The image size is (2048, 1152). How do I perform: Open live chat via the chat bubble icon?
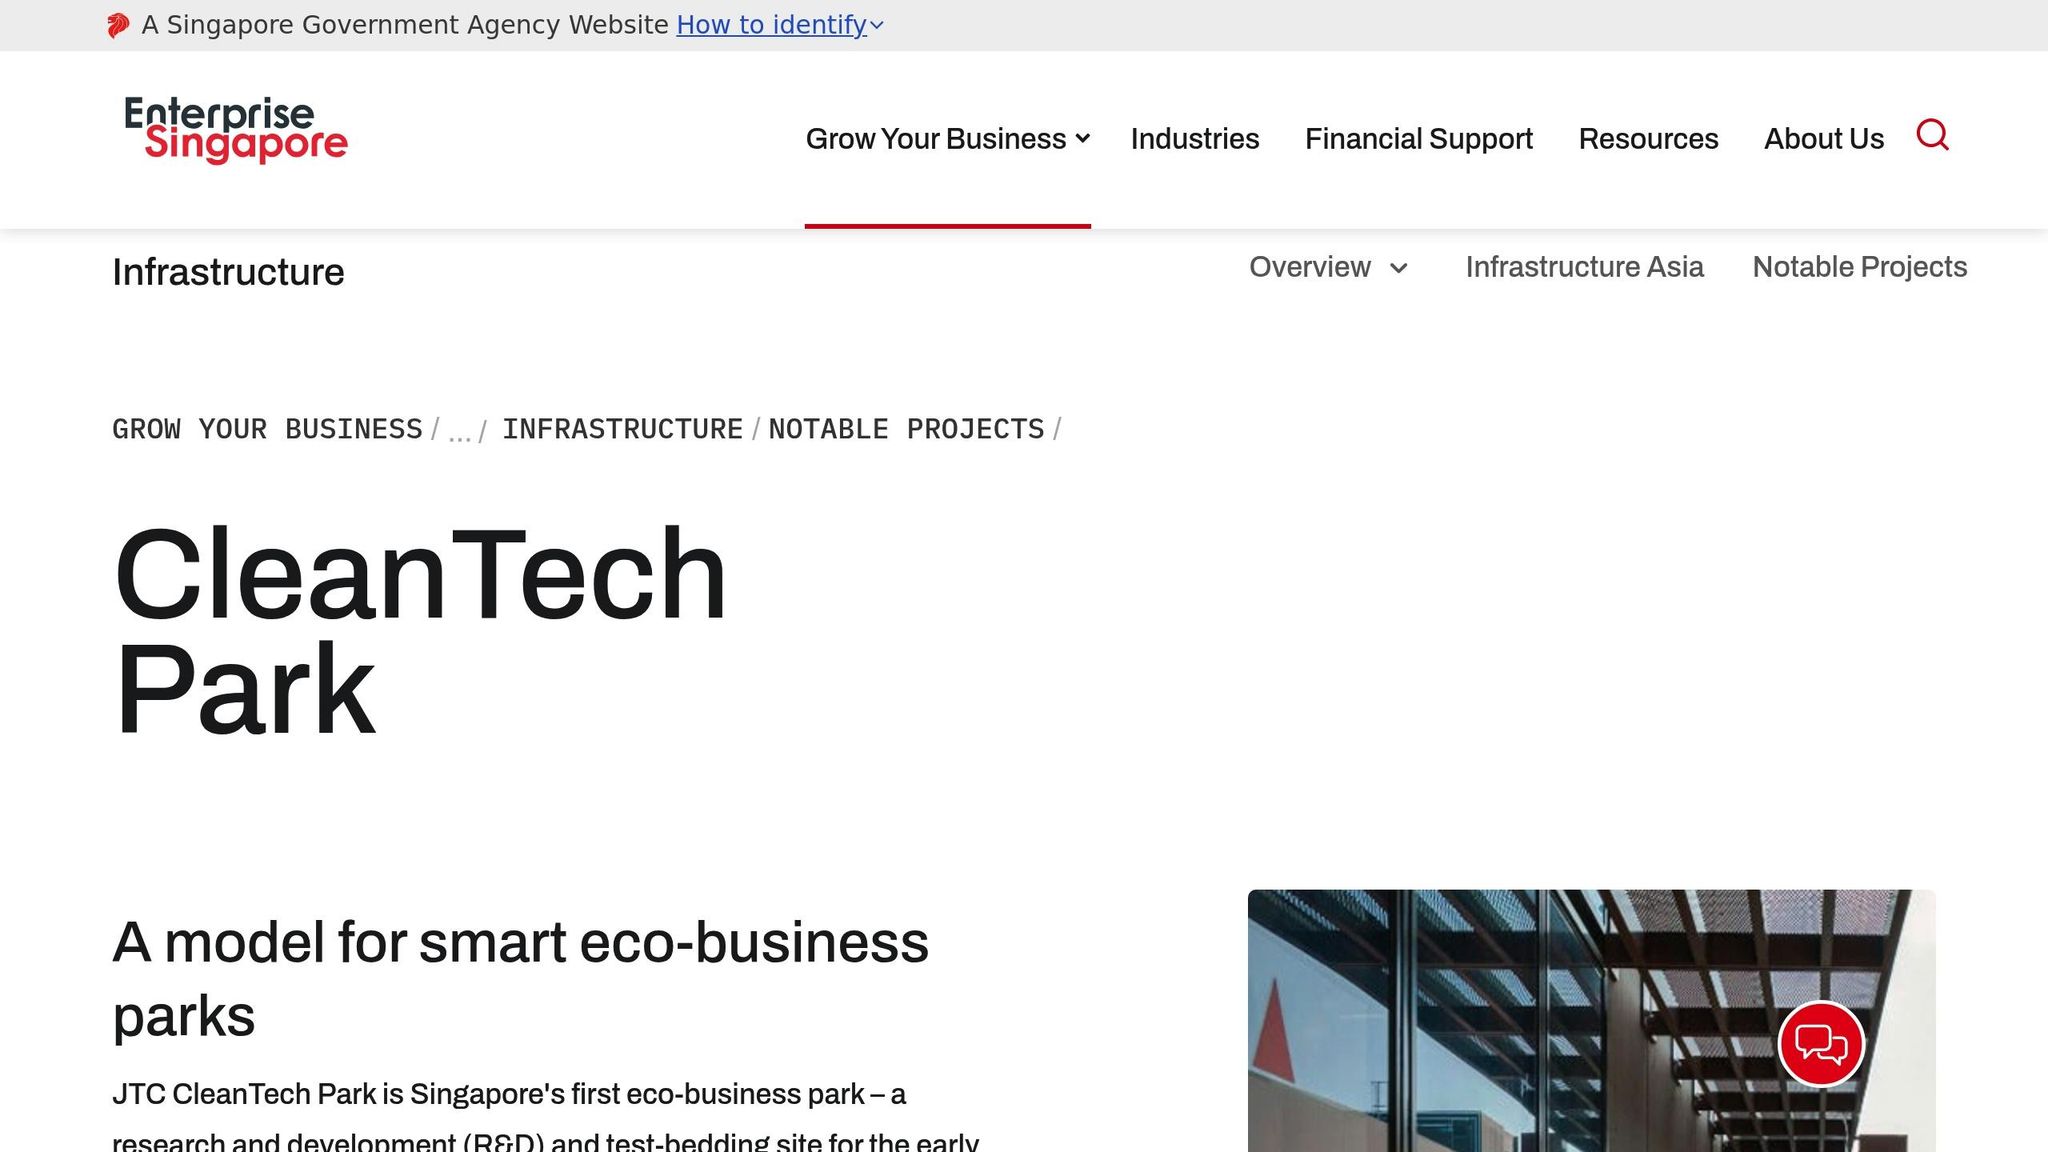tap(1824, 1043)
